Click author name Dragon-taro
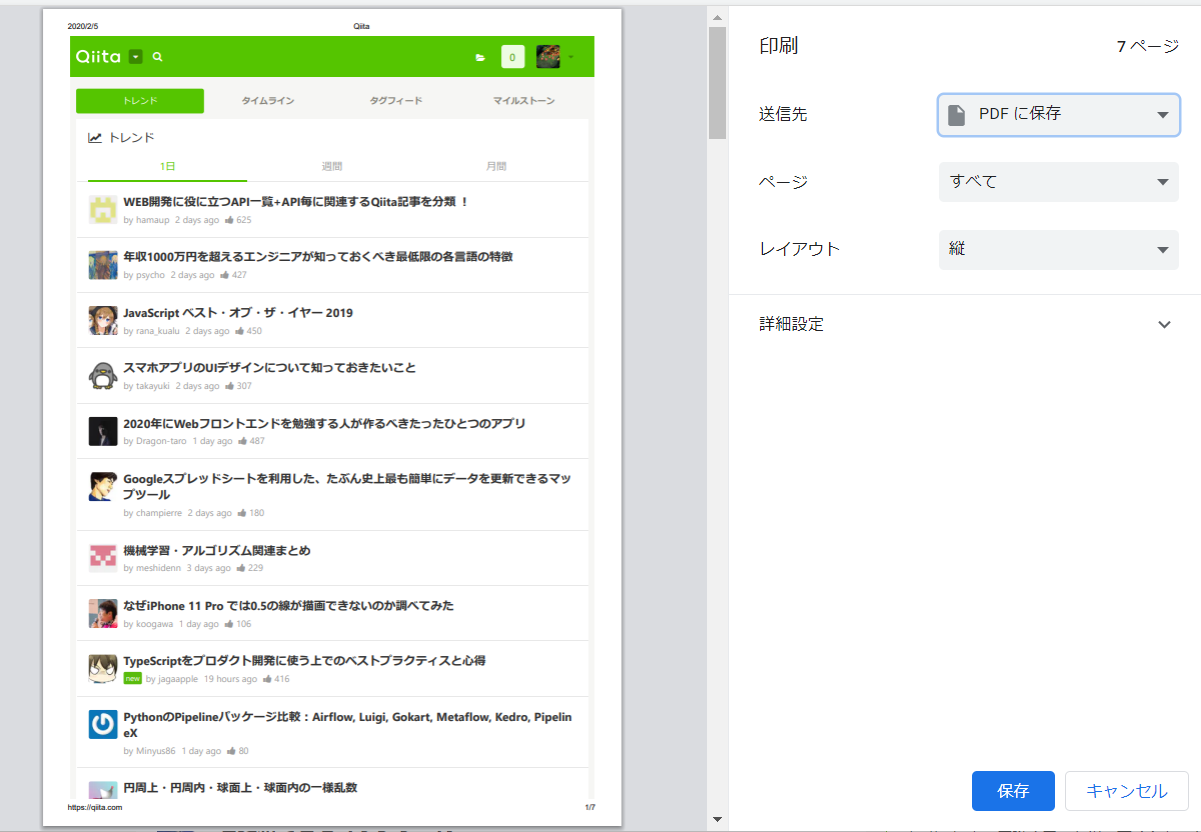This screenshot has width=1201, height=832. point(161,441)
